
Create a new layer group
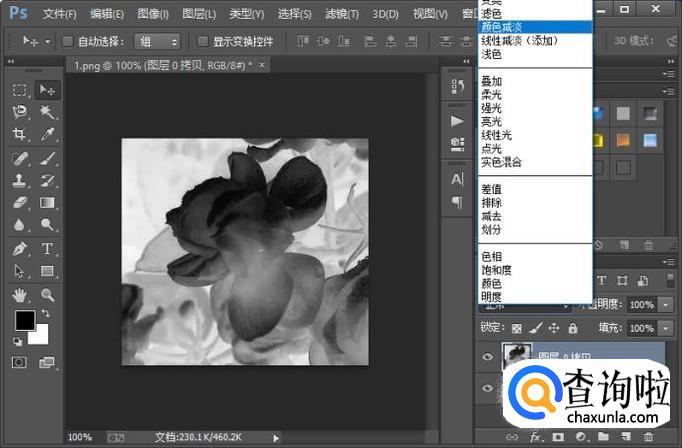tap(603, 437)
